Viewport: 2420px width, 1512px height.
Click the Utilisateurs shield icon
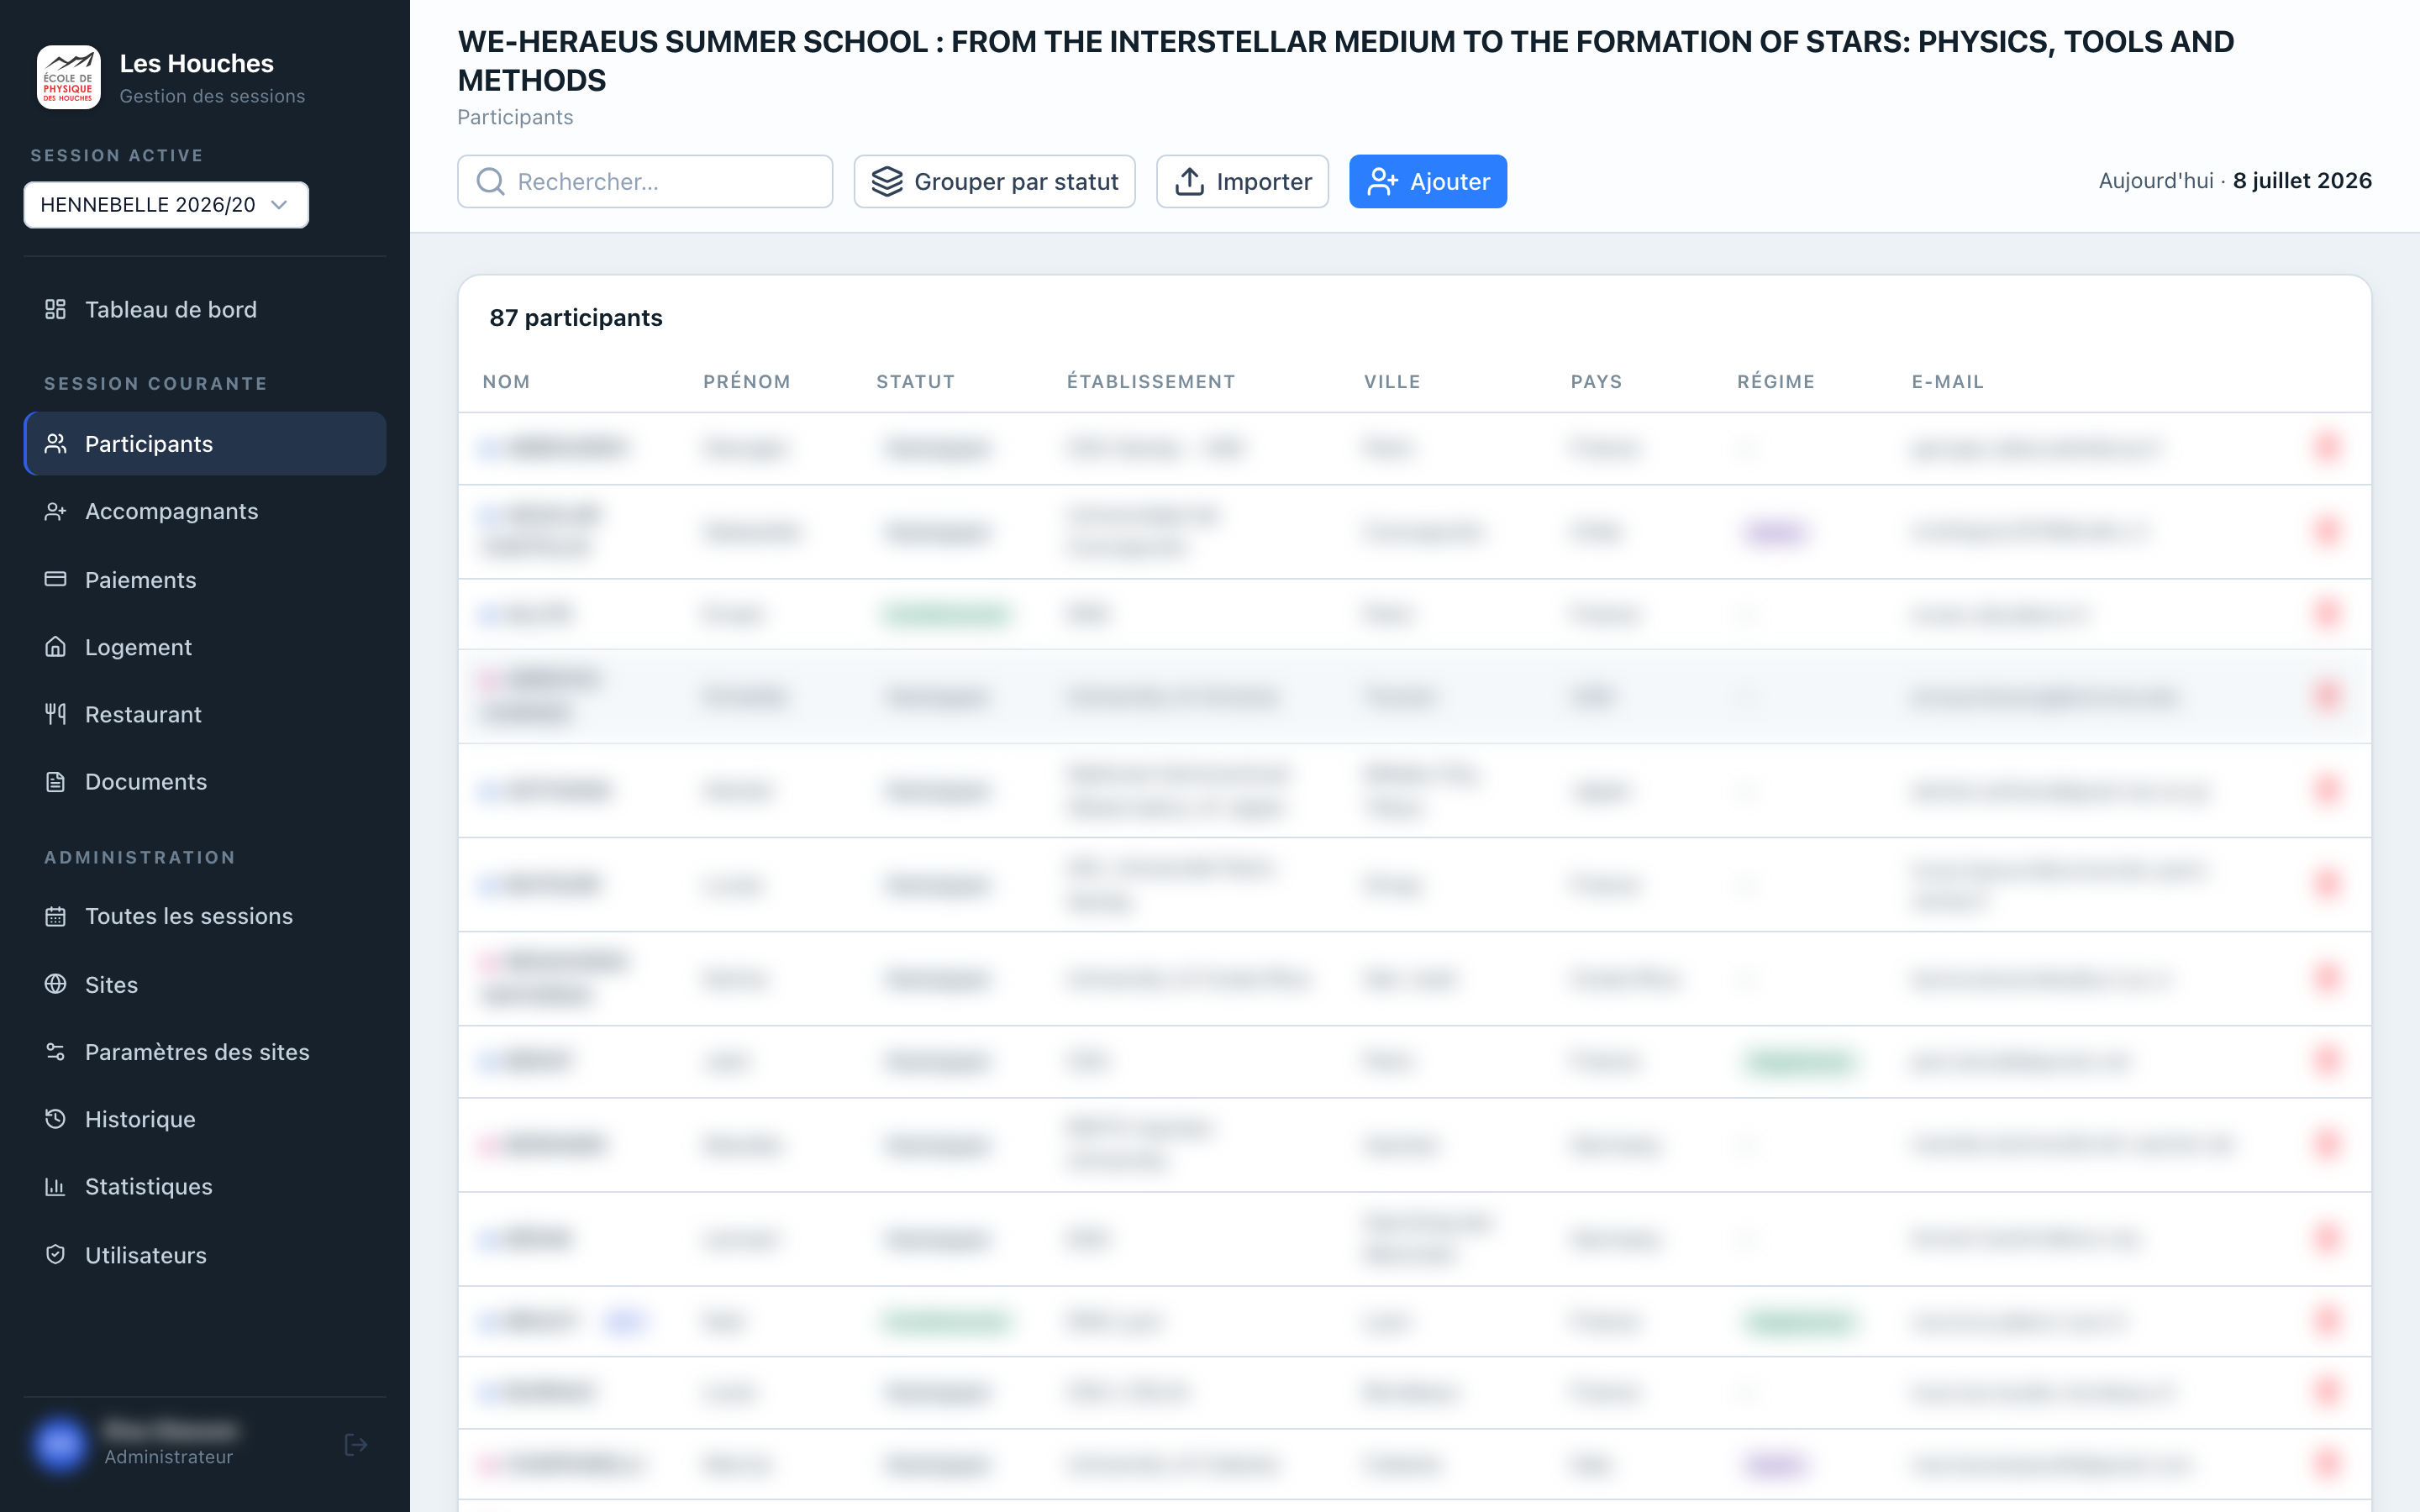pos(56,1254)
